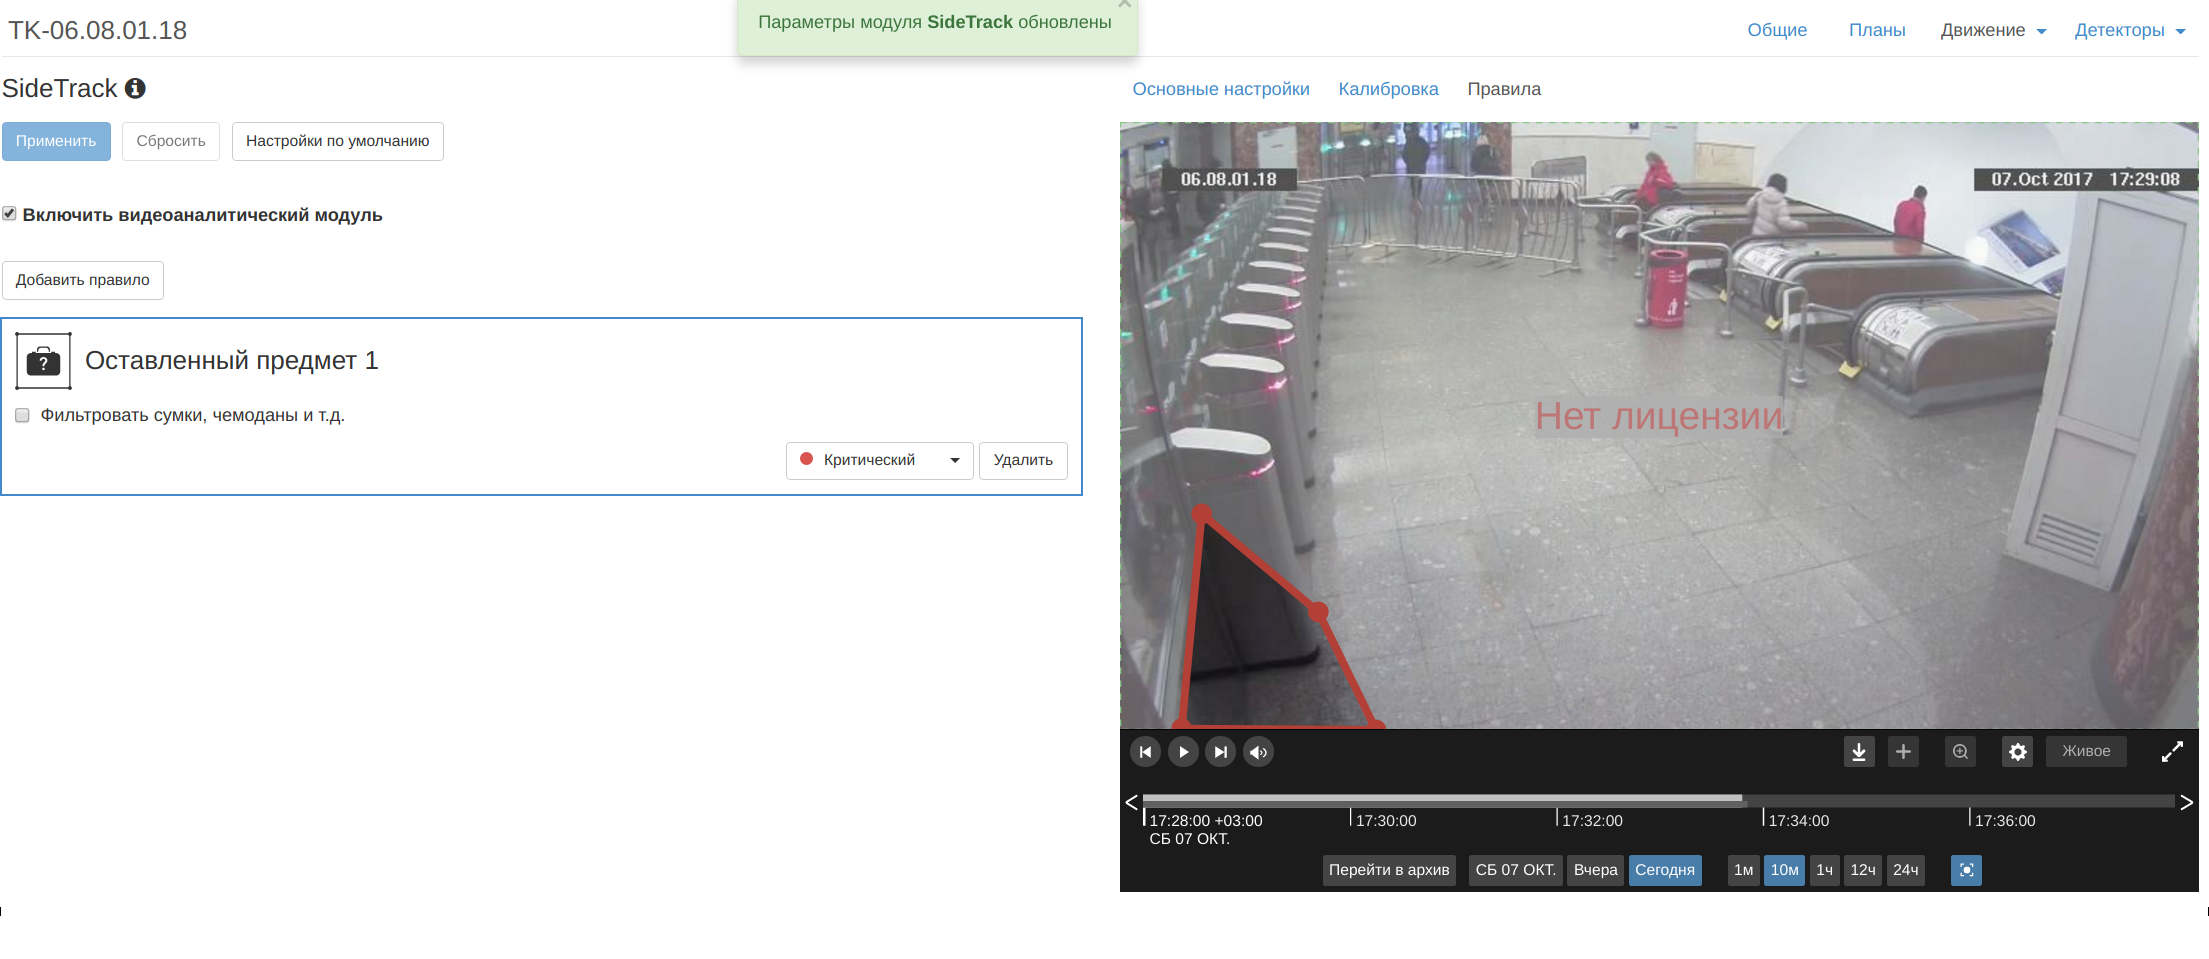Go to Общие section

[1777, 30]
